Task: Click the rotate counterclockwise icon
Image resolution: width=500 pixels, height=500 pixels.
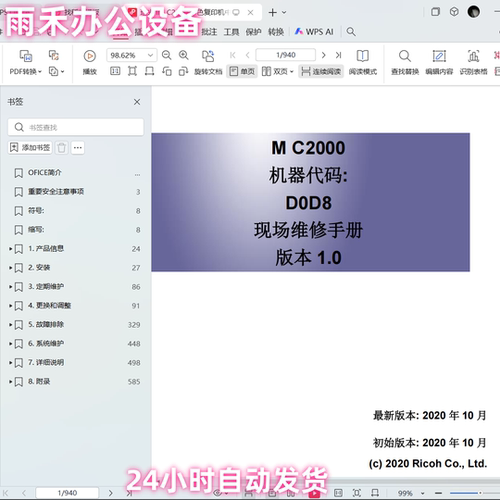Action: (167, 71)
